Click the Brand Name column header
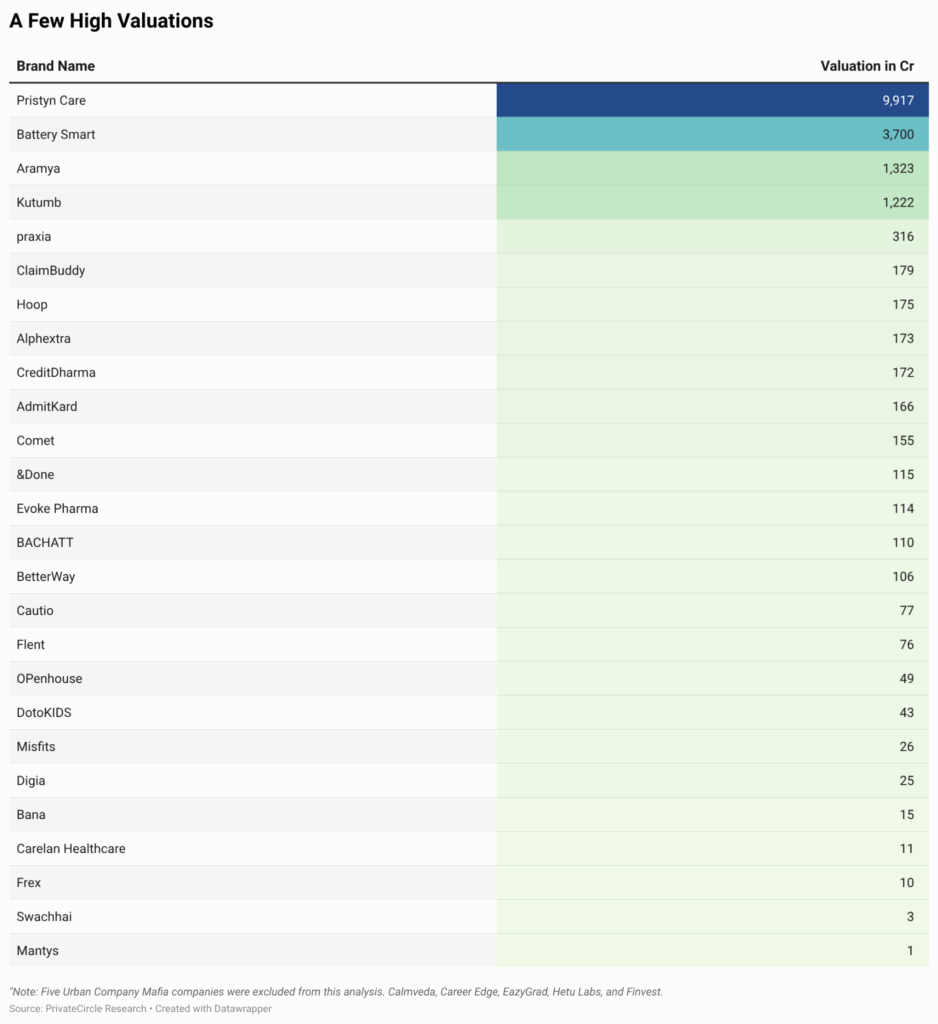 56,66
